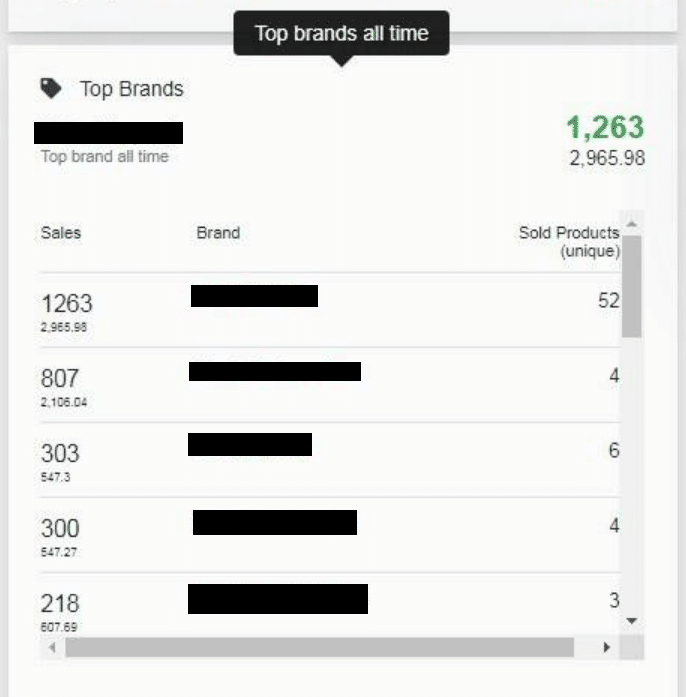This screenshot has height=697, width=686.
Task: Click the vertical scrollbar up arrow
Action: [631, 224]
